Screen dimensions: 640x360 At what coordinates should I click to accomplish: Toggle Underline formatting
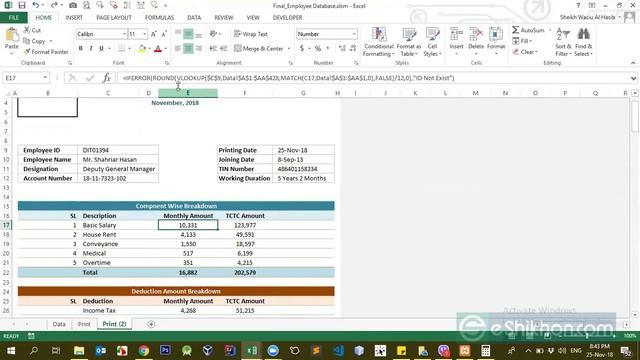[101, 49]
